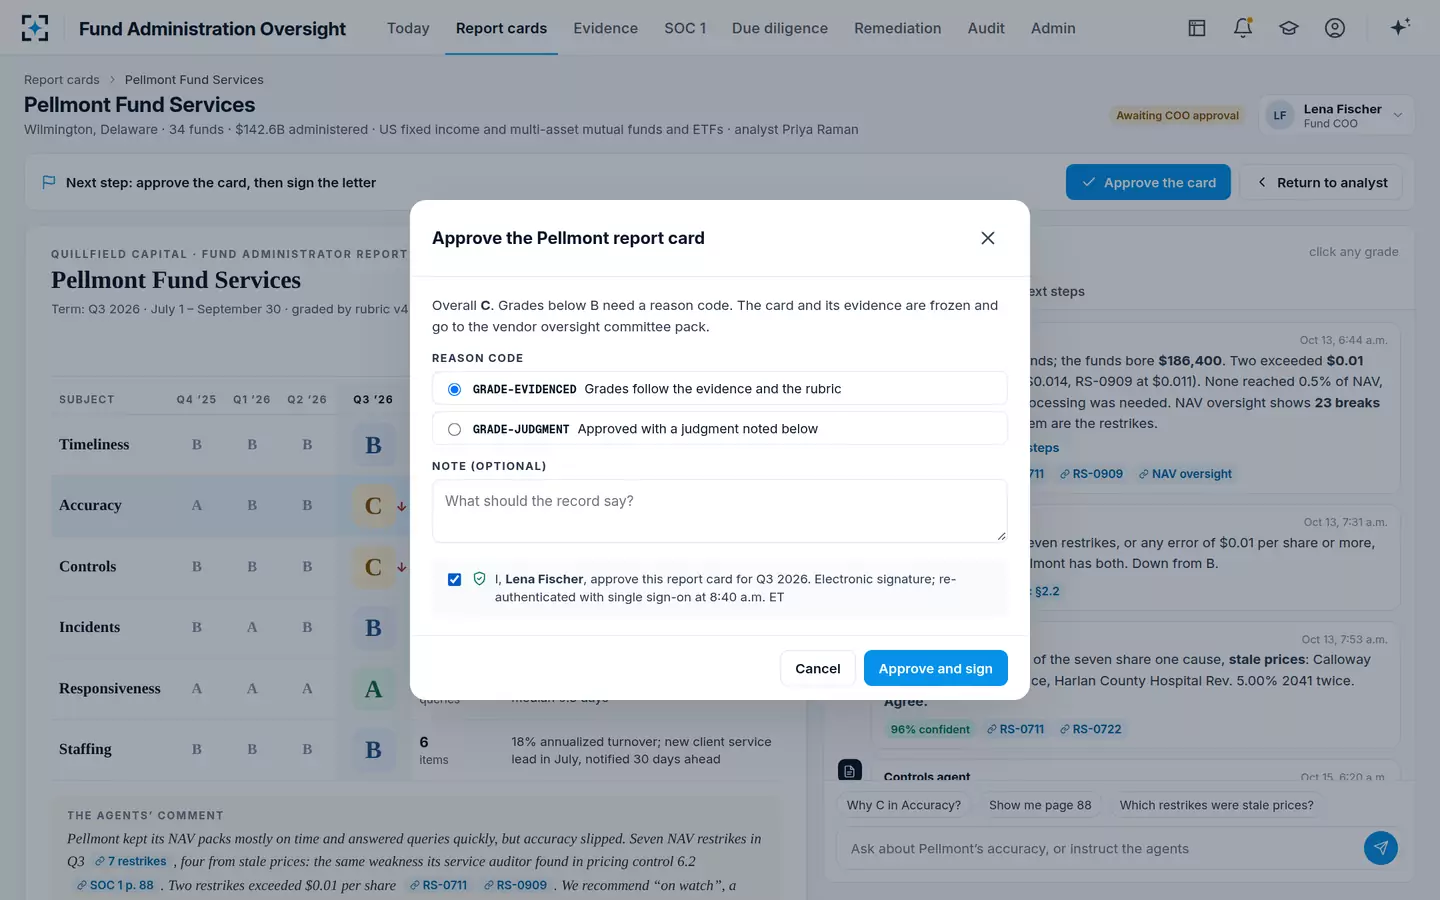Image resolution: width=1440 pixels, height=900 pixels.
Task: Open the SOC 1 tab
Action: coord(685,28)
